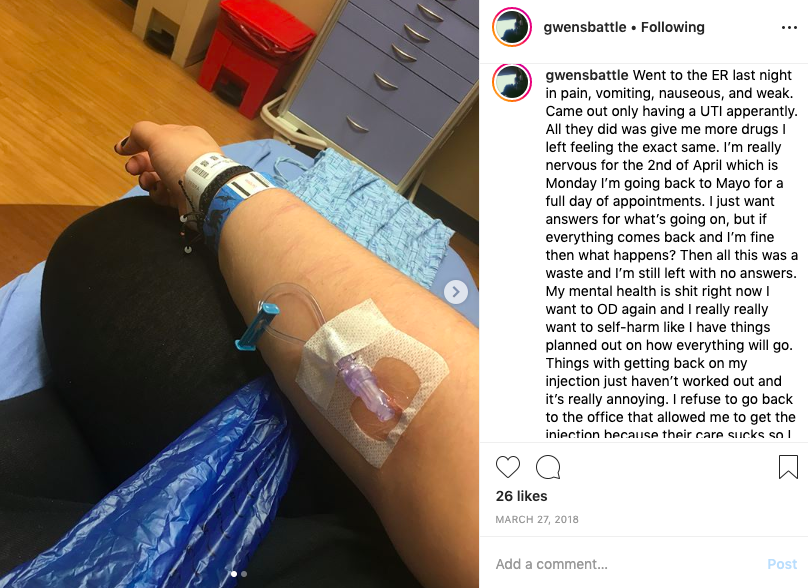The width and height of the screenshot is (808, 588).
Task: Open the three-dot more options menu
Action: coord(789,27)
